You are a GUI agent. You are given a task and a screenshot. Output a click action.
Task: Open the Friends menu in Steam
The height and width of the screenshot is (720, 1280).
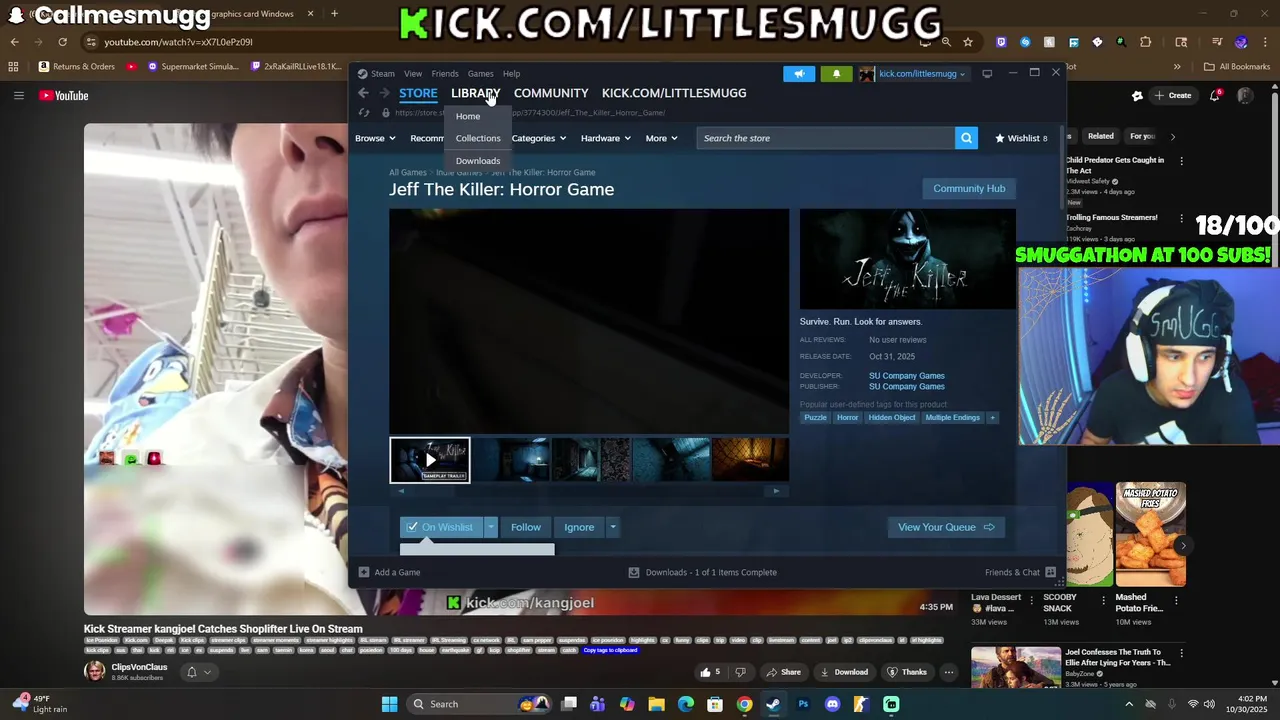pyautogui.click(x=445, y=73)
